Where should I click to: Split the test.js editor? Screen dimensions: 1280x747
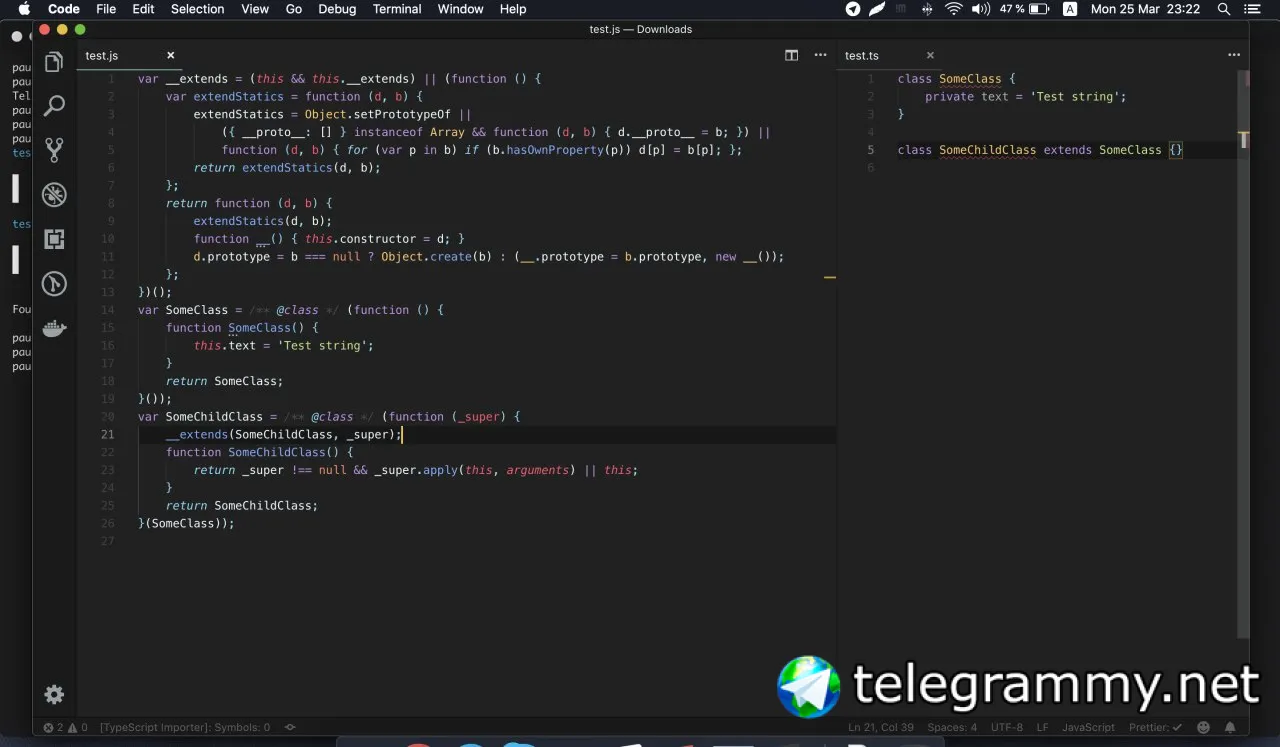(x=792, y=56)
